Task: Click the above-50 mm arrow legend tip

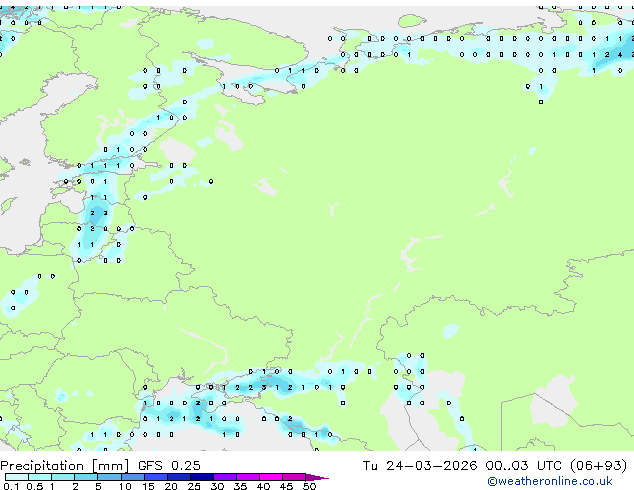Action: click(x=317, y=477)
